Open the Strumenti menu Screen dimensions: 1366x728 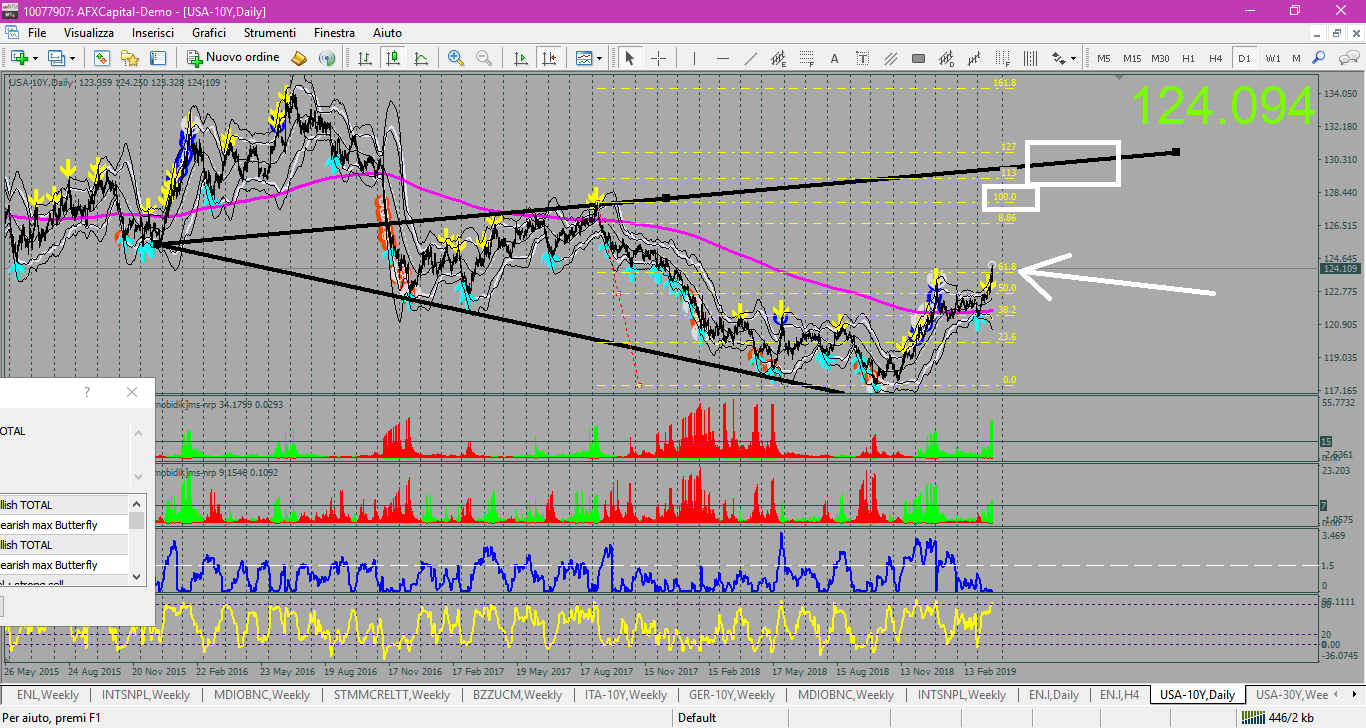click(270, 33)
